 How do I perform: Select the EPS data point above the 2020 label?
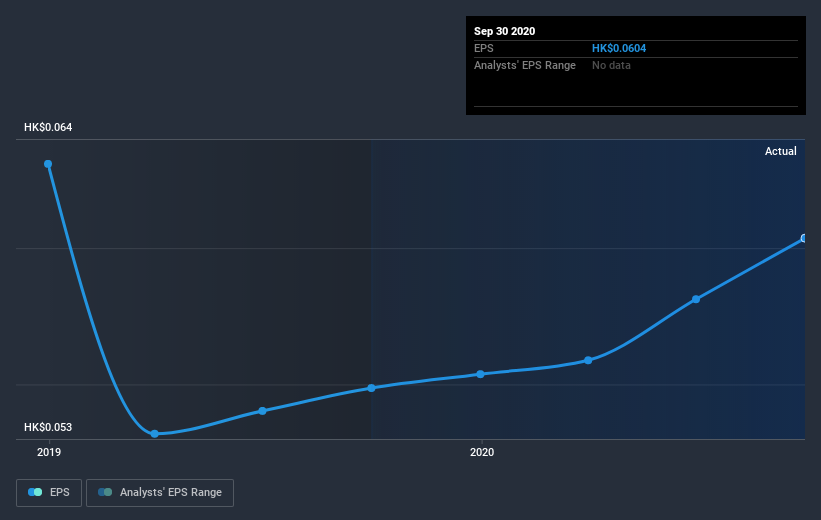pos(481,374)
